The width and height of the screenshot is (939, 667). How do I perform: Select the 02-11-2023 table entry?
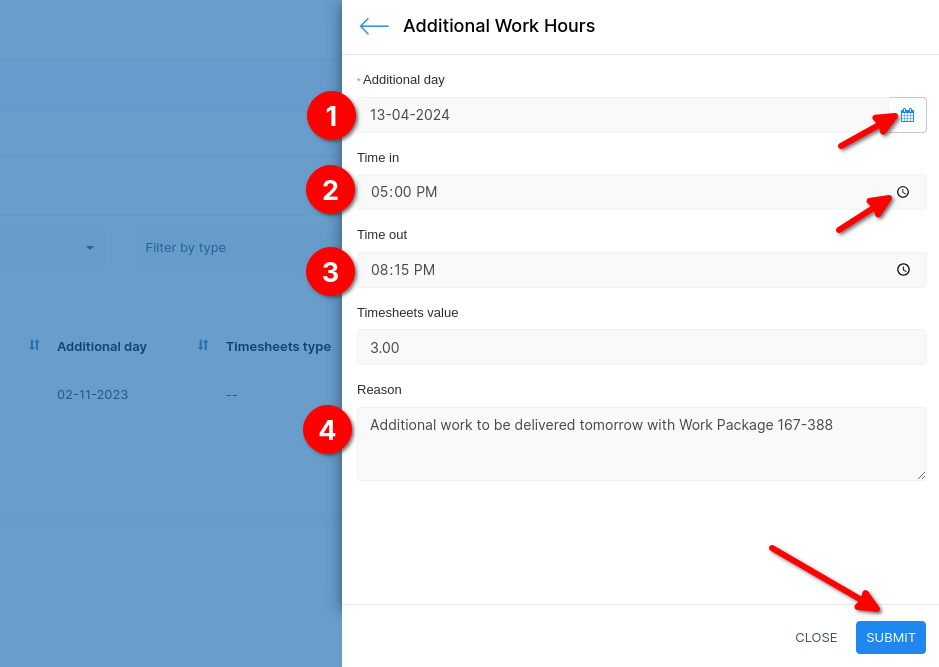92,395
